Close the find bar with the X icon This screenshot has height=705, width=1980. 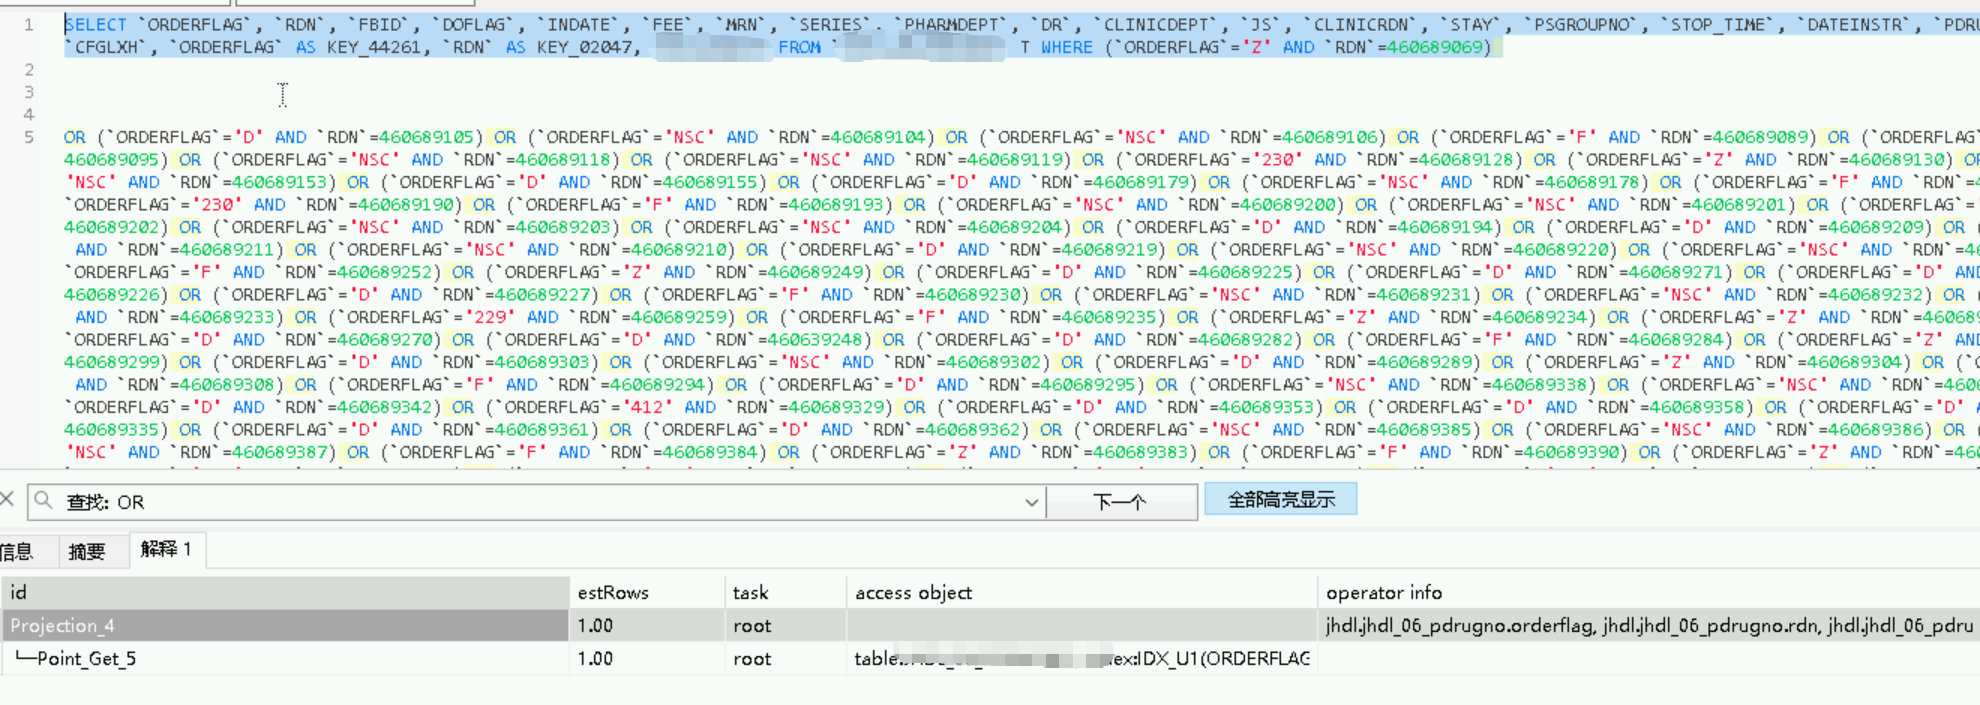7,499
